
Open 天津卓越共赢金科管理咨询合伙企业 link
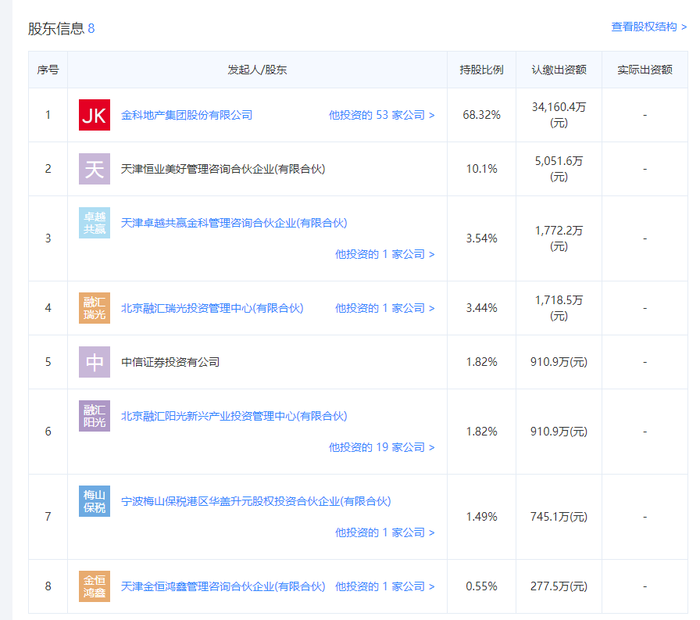pyautogui.click(x=234, y=223)
